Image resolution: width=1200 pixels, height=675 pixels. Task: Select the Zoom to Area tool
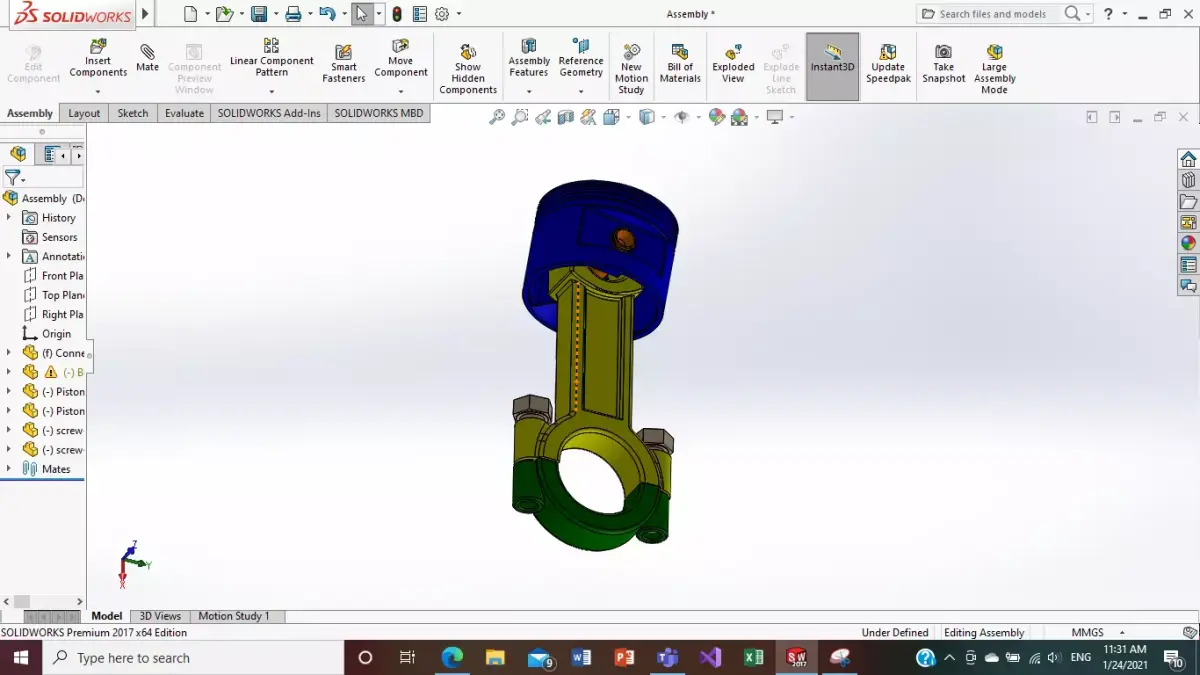520,116
